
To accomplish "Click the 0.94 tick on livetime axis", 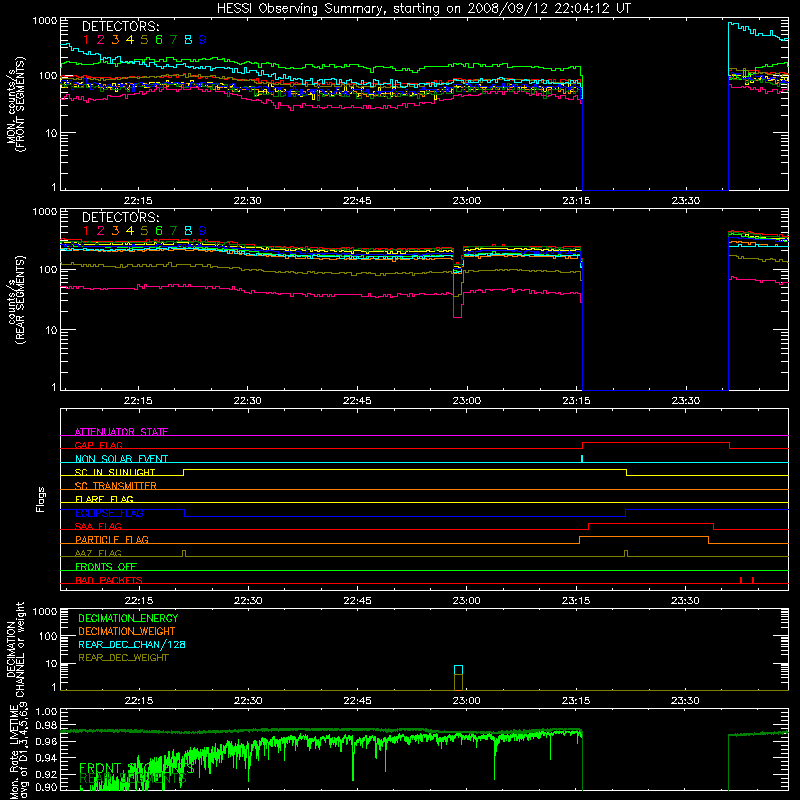I will pos(46,758).
